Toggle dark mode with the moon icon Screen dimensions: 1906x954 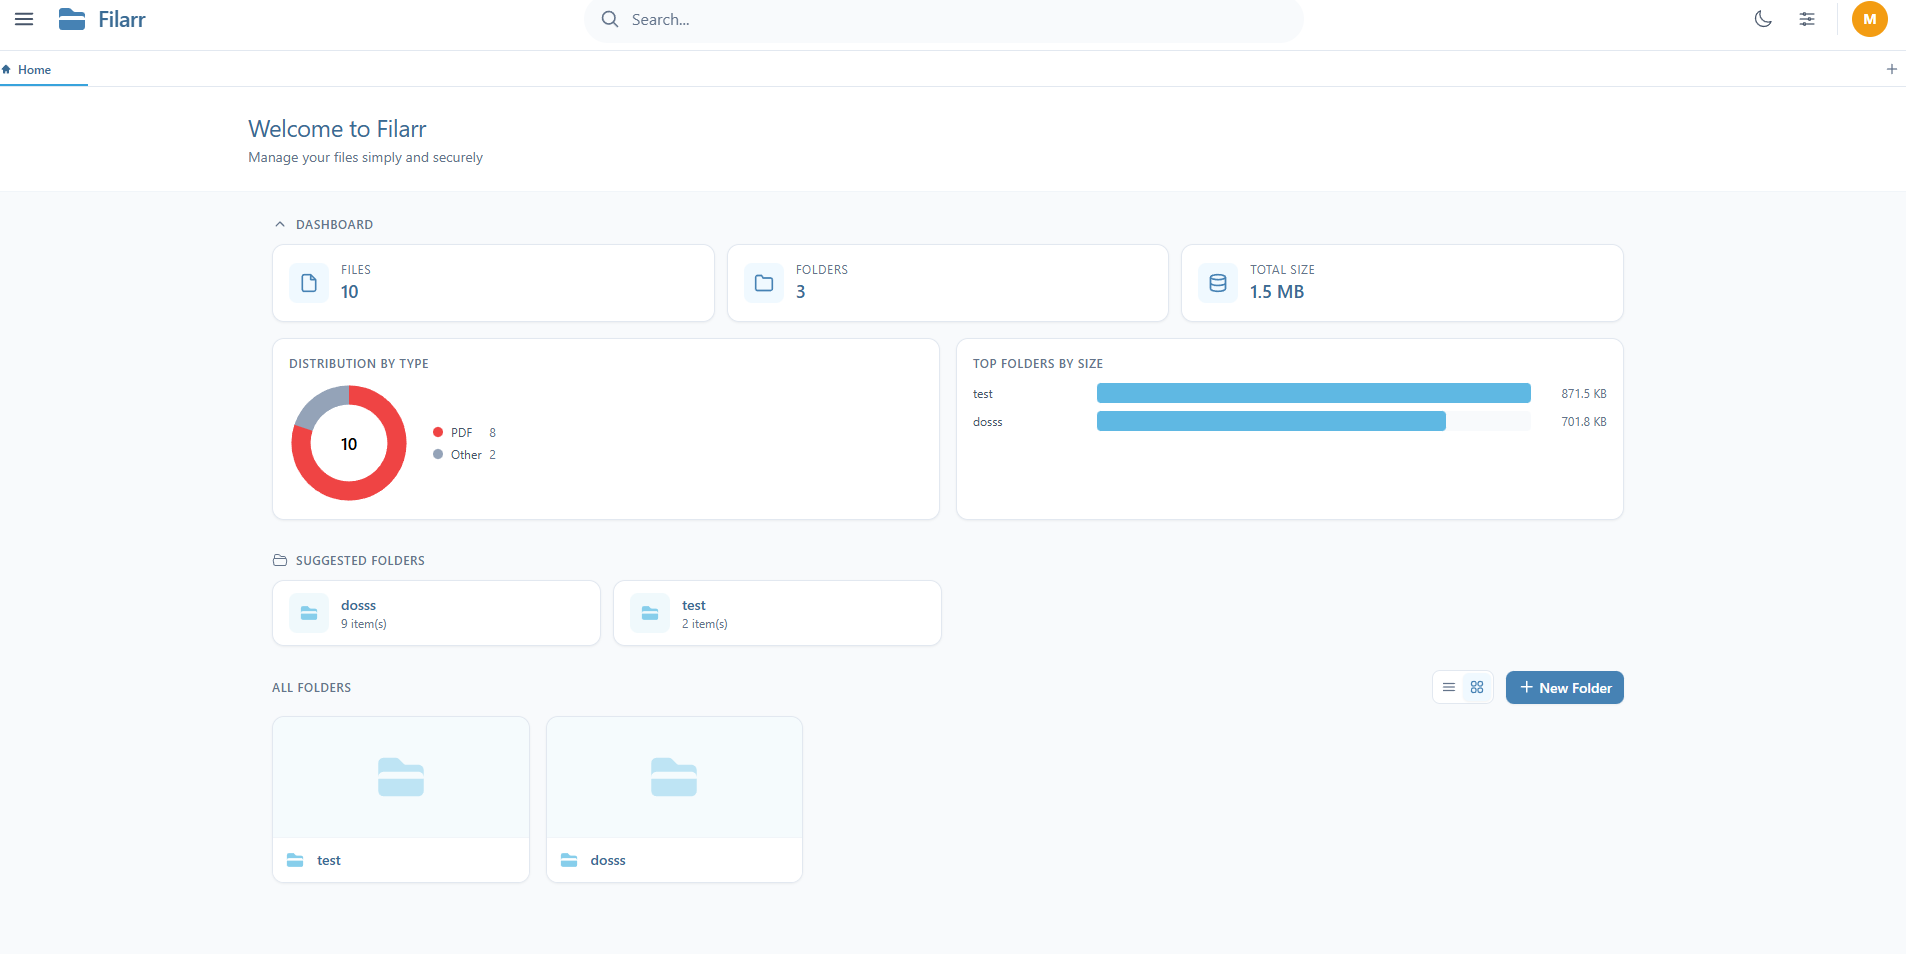[1763, 19]
